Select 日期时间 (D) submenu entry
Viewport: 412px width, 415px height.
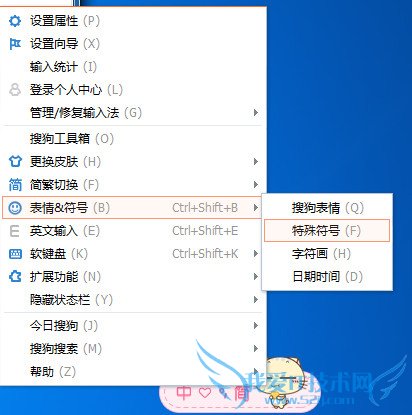coord(327,277)
